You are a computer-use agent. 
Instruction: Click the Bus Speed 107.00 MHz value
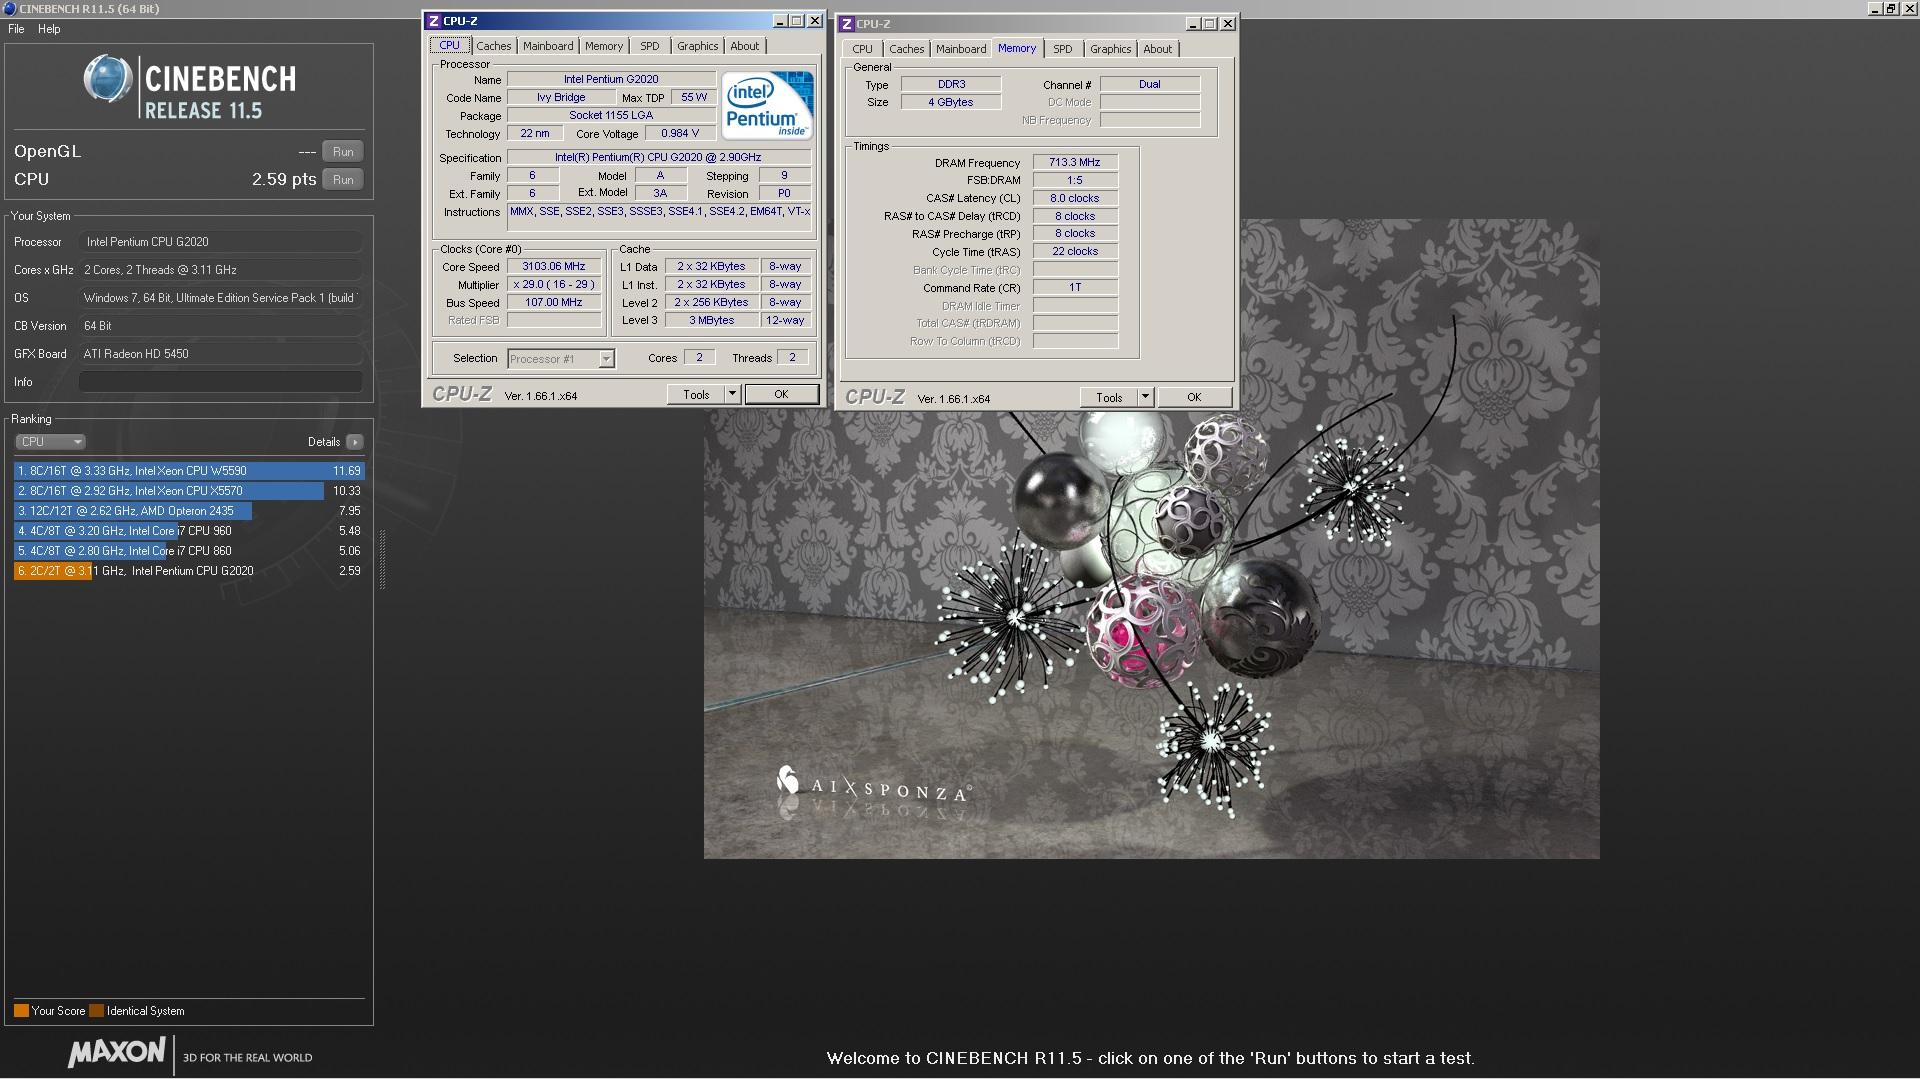(554, 303)
